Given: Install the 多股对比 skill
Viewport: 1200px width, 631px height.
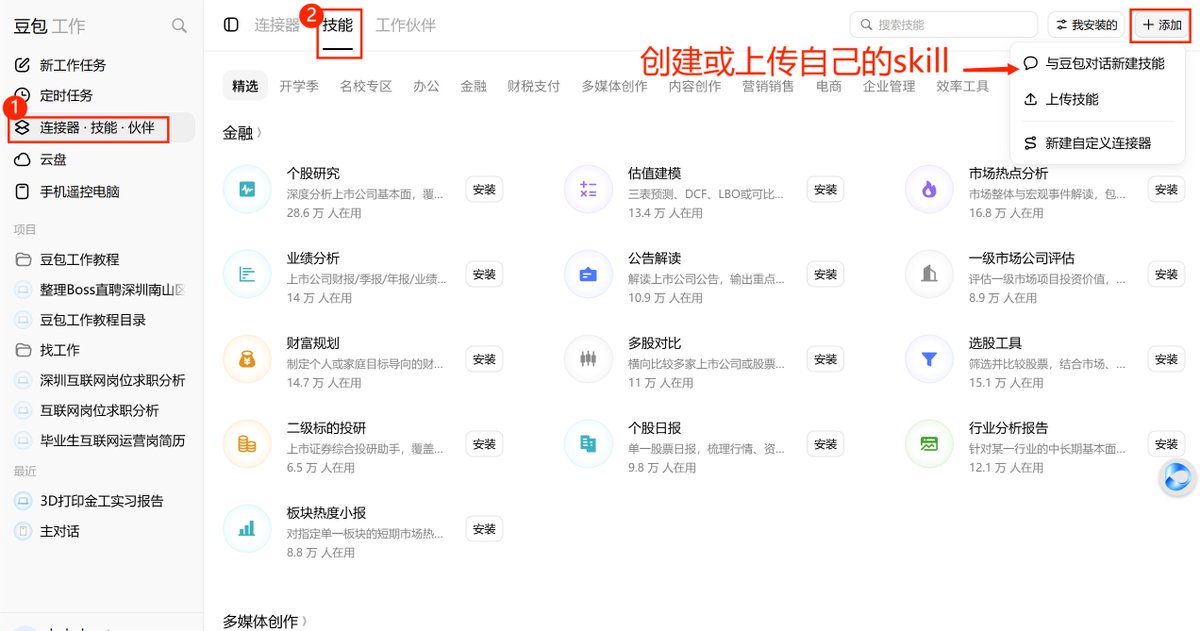Looking at the screenshot, I should pyautogui.click(x=825, y=359).
